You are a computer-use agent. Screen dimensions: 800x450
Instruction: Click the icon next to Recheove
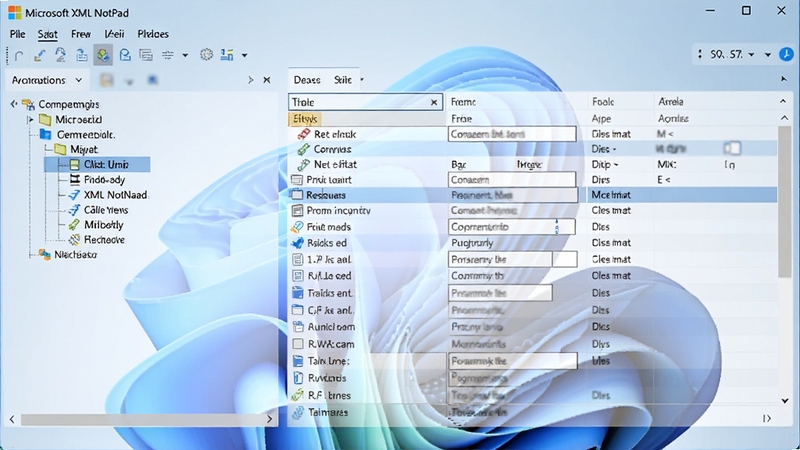point(74,239)
